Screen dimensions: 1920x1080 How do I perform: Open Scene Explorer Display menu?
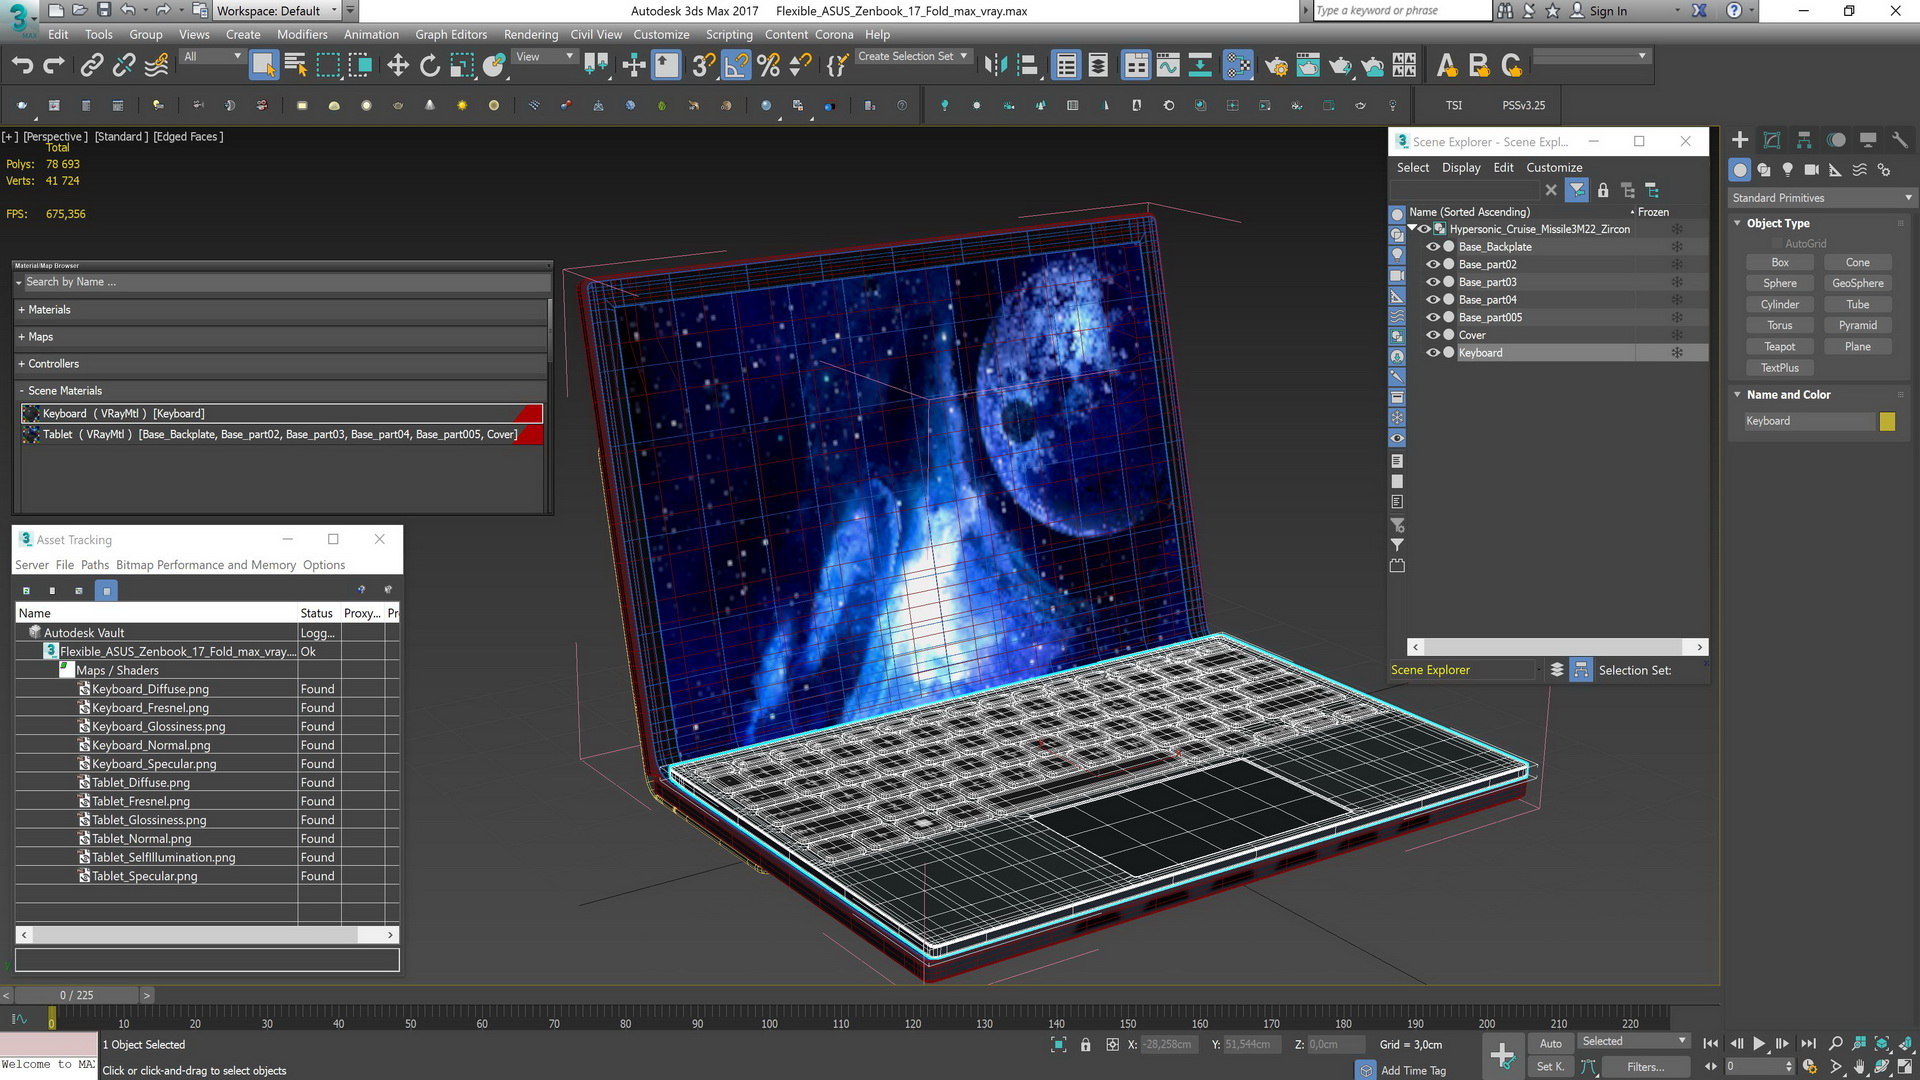tap(1461, 168)
